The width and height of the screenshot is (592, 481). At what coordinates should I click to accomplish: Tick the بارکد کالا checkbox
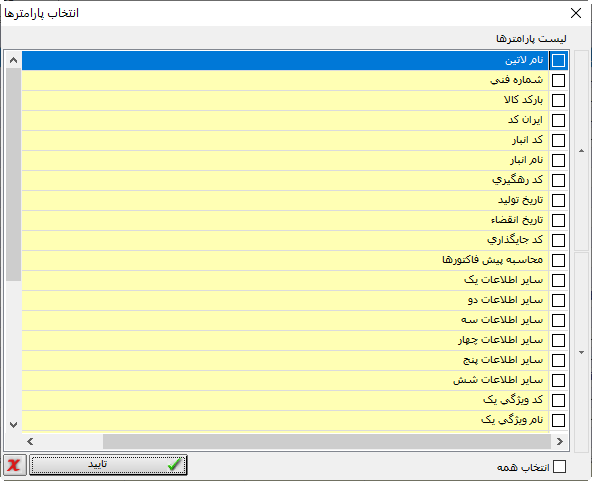(x=558, y=100)
